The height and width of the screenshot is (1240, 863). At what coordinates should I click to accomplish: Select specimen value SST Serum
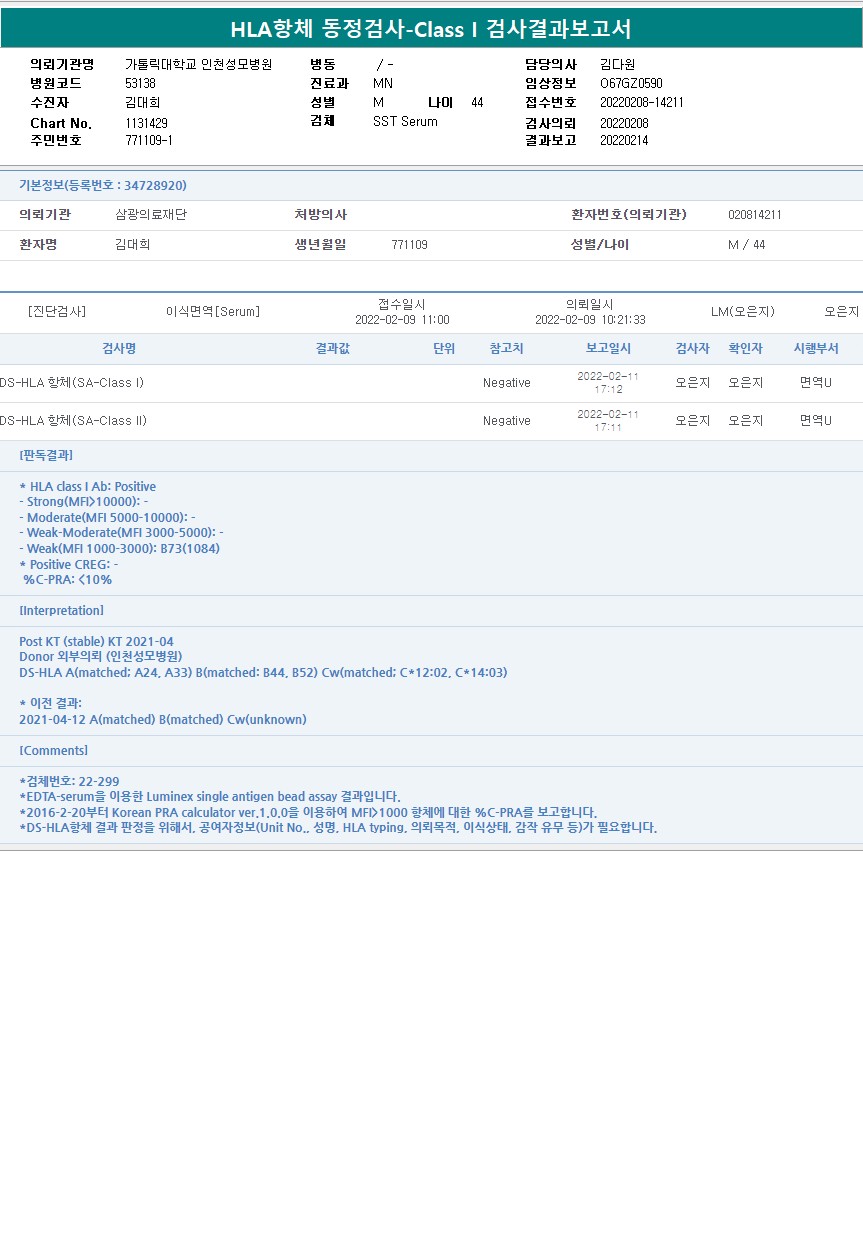(x=405, y=122)
